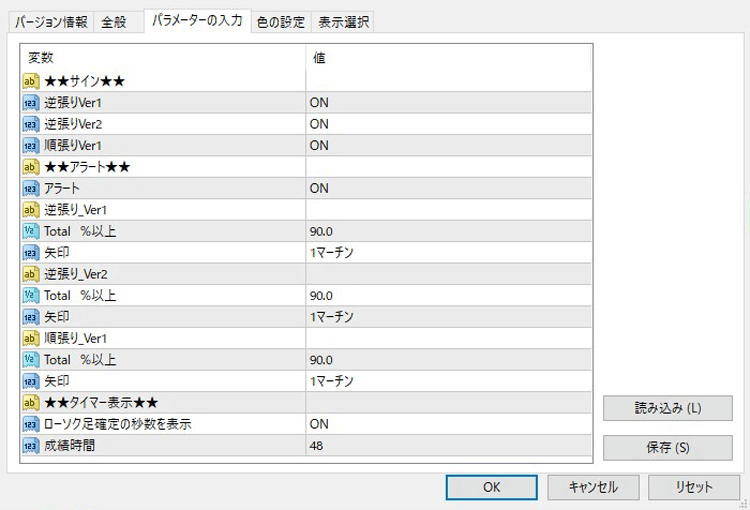Open 矢印 dropdown under 逆張り_Ver2
Image resolution: width=750 pixels, height=510 pixels.
448,317
